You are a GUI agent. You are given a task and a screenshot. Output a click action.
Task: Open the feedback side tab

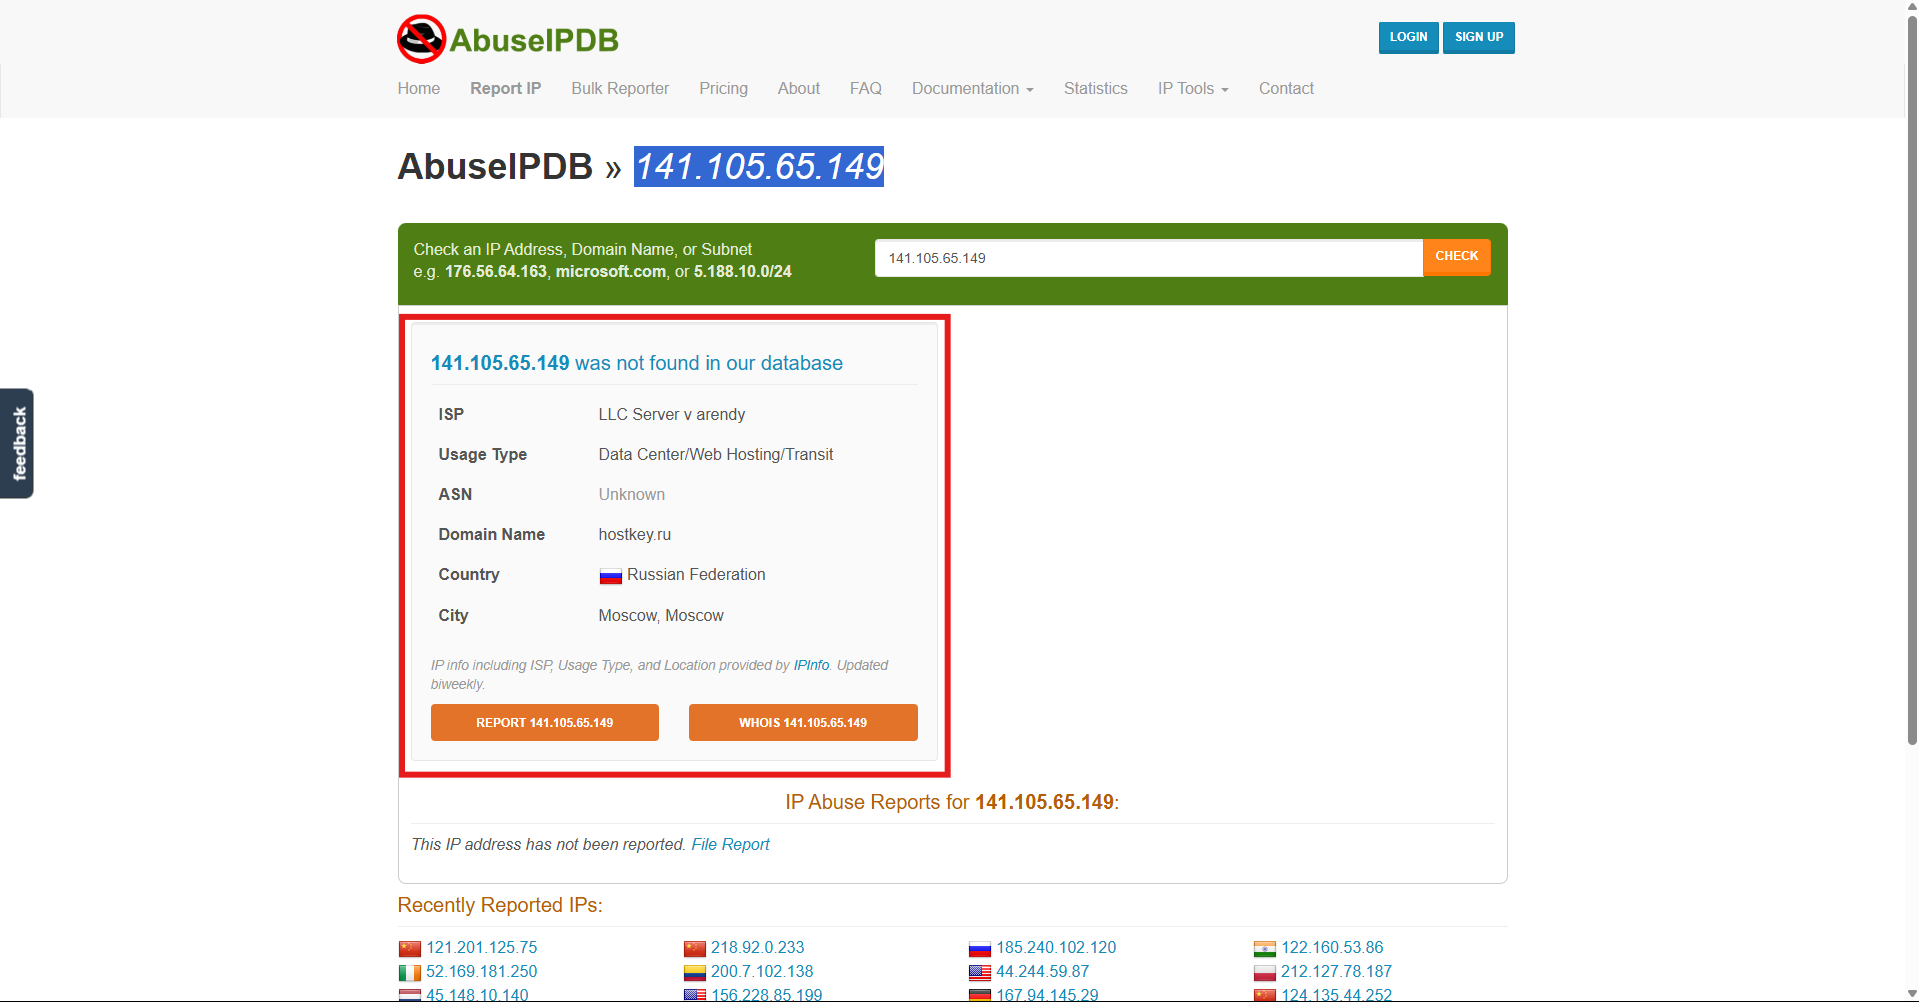point(17,443)
